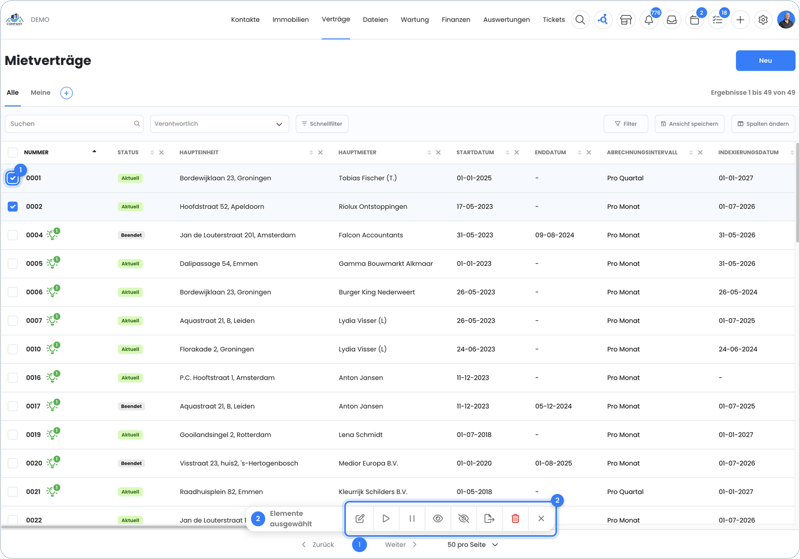The width and height of the screenshot is (800, 559).
Task: Uncheck the checkbox for contract 0001
Action: pyautogui.click(x=13, y=178)
